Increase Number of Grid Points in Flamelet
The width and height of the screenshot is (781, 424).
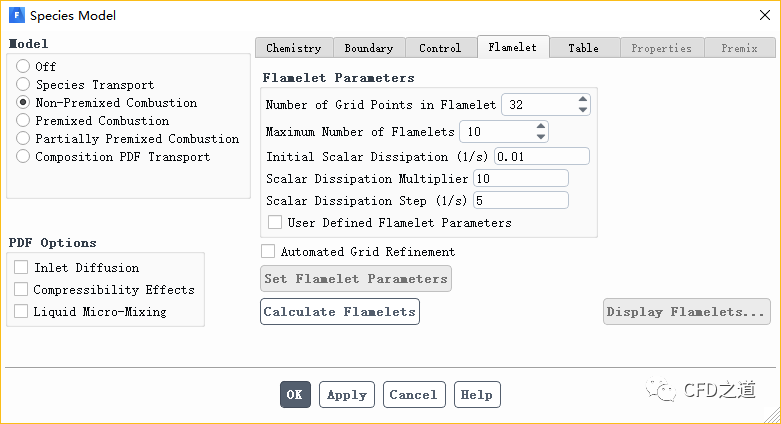[x=583, y=99]
